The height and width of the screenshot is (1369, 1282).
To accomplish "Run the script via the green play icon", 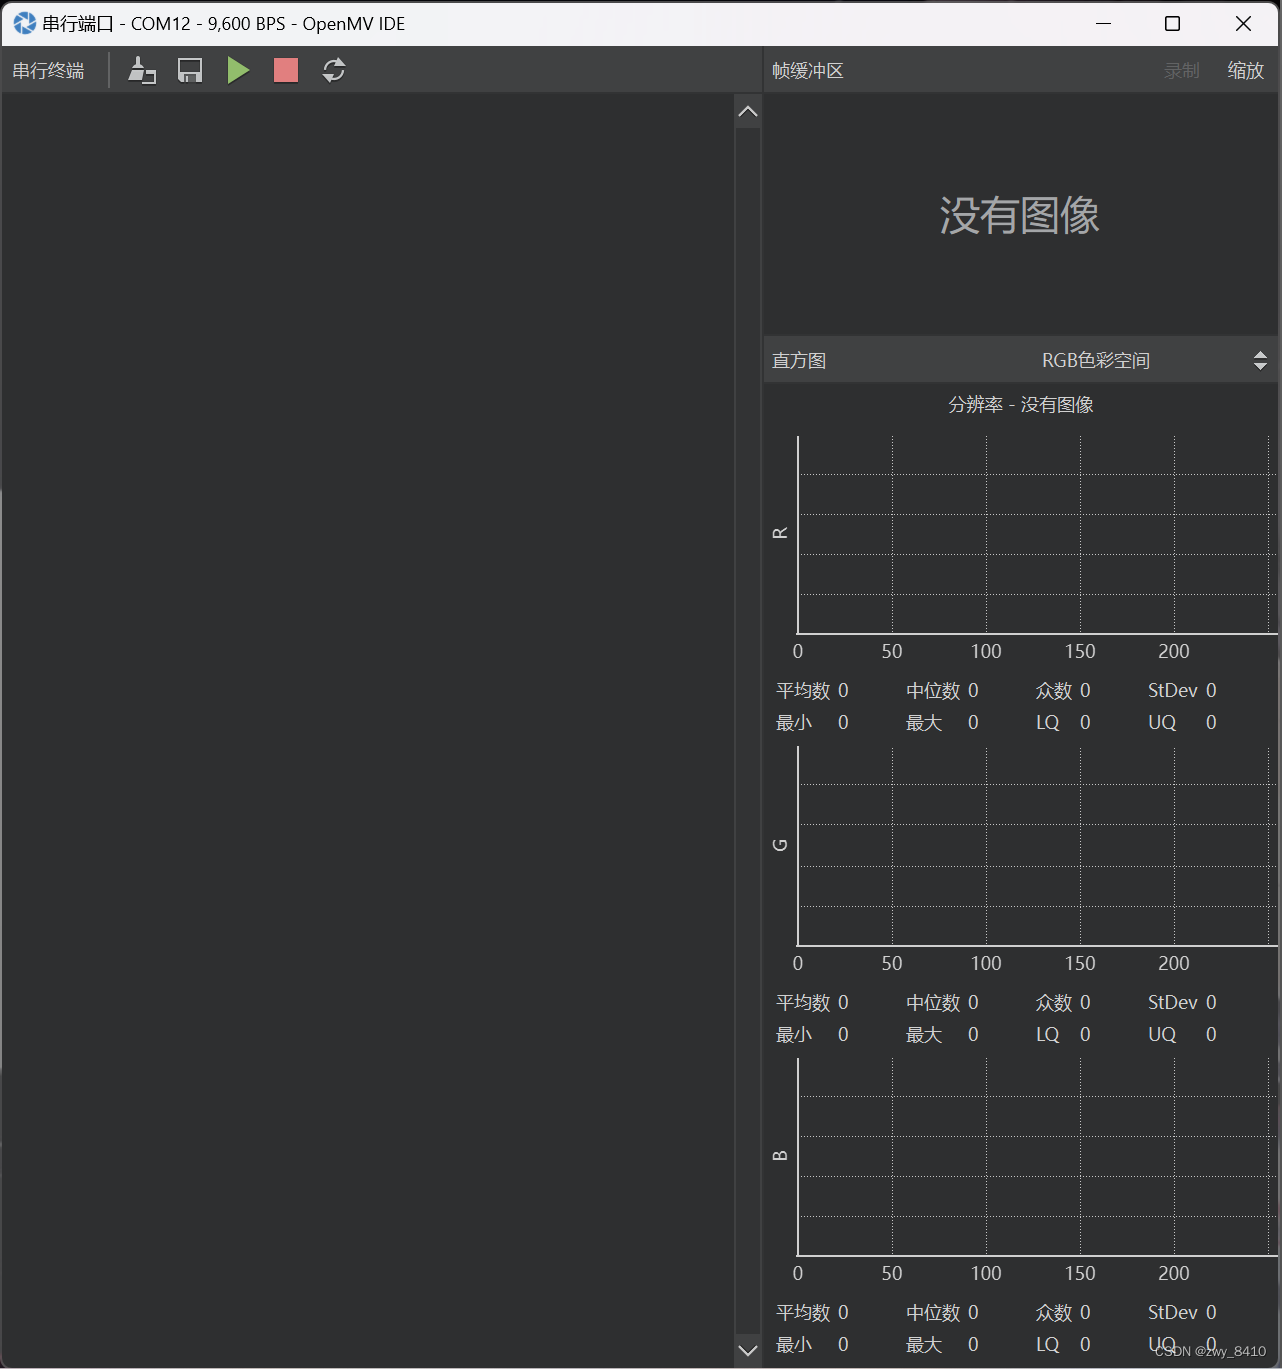I will pyautogui.click(x=238, y=70).
